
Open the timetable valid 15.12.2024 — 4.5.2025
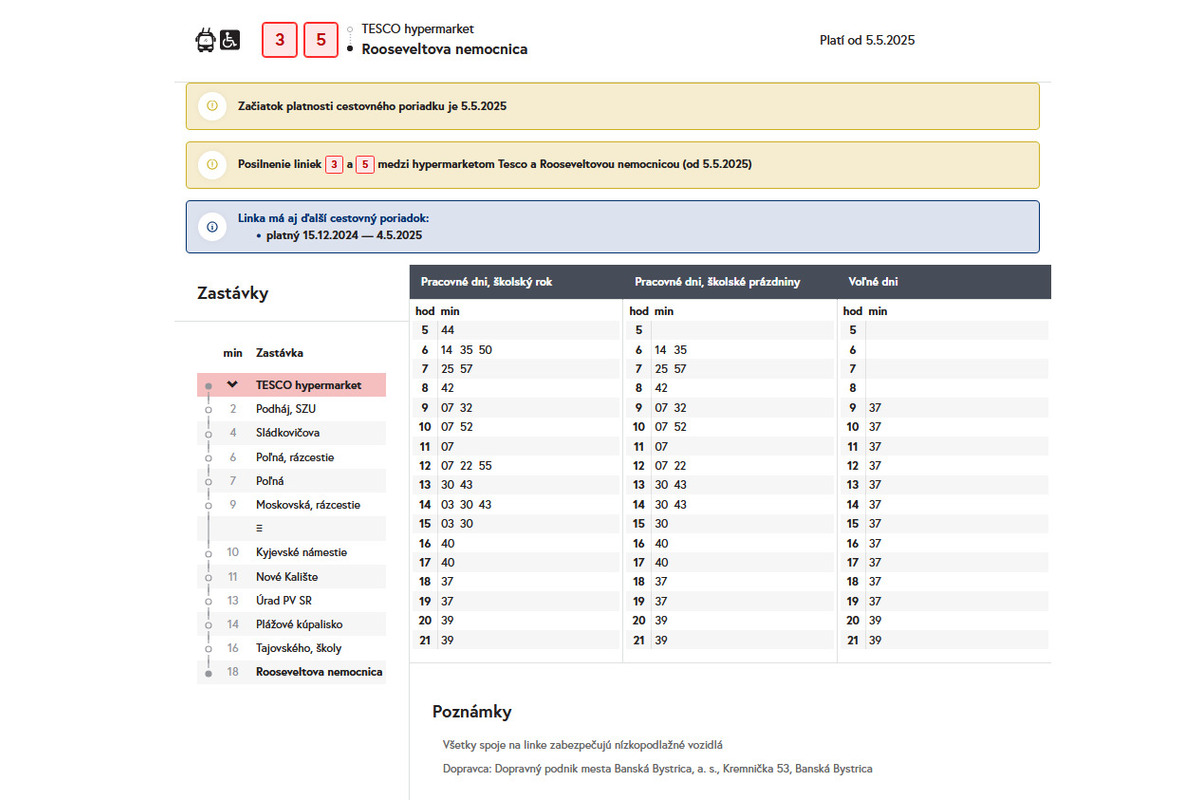(x=344, y=235)
